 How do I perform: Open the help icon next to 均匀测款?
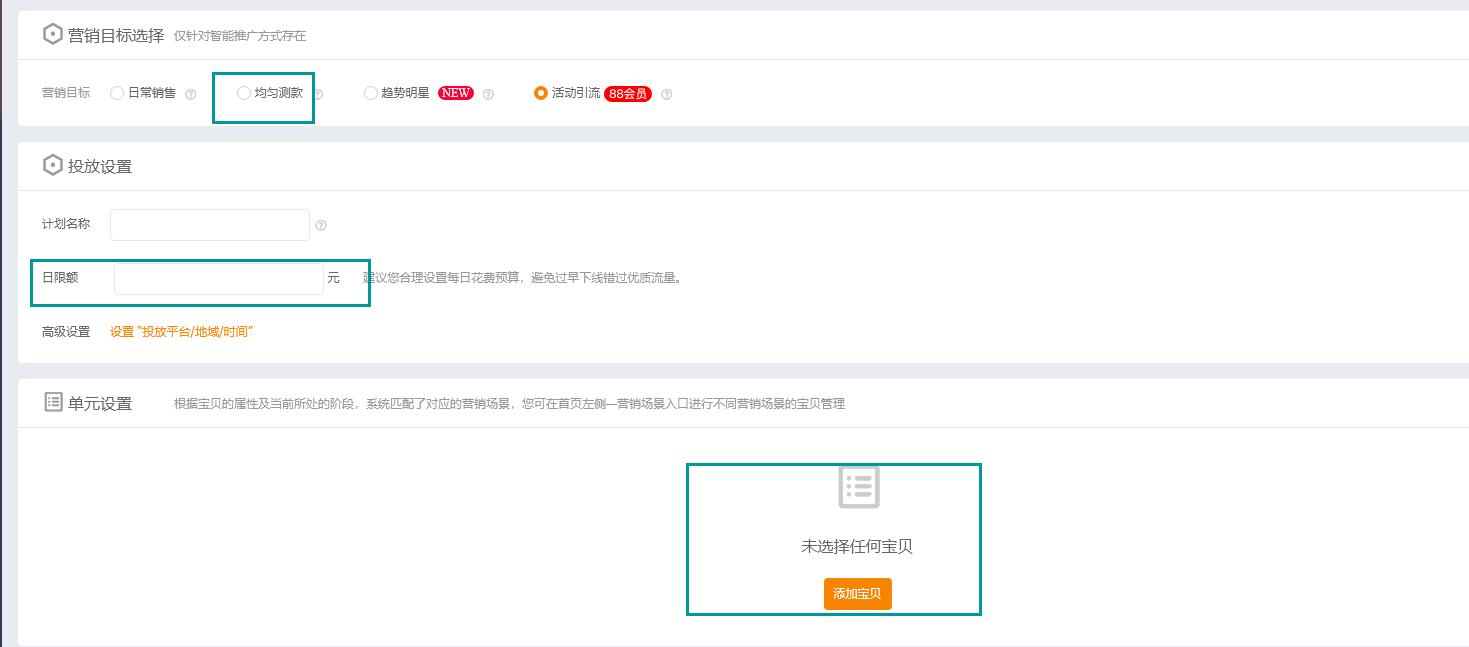(319, 92)
